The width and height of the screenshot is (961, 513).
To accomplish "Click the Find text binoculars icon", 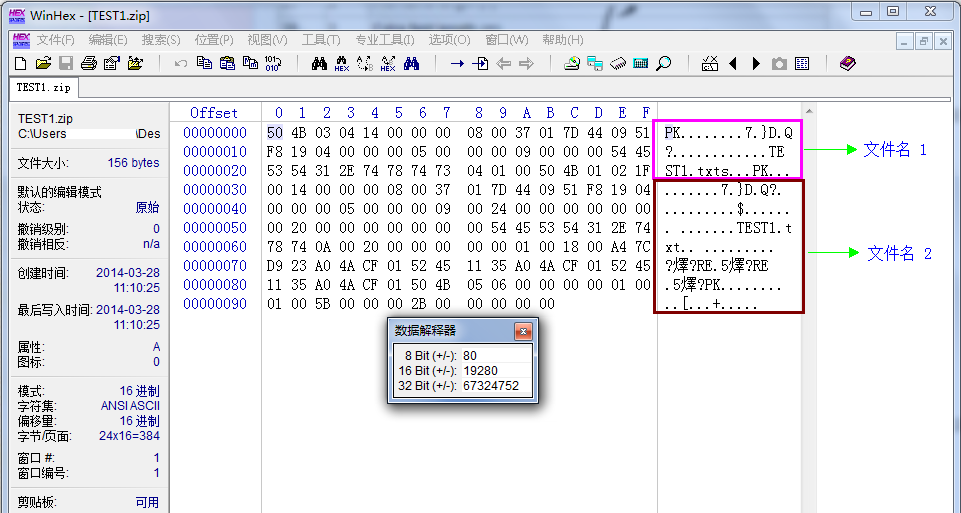I will (x=319, y=63).
